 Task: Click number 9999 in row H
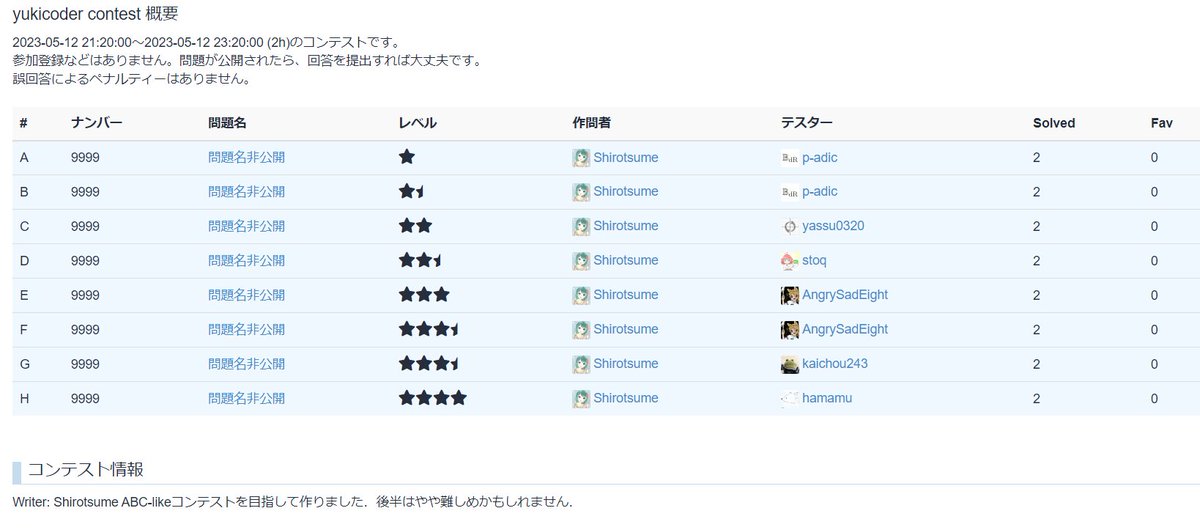pyautogui.click(x=85, y=398)
